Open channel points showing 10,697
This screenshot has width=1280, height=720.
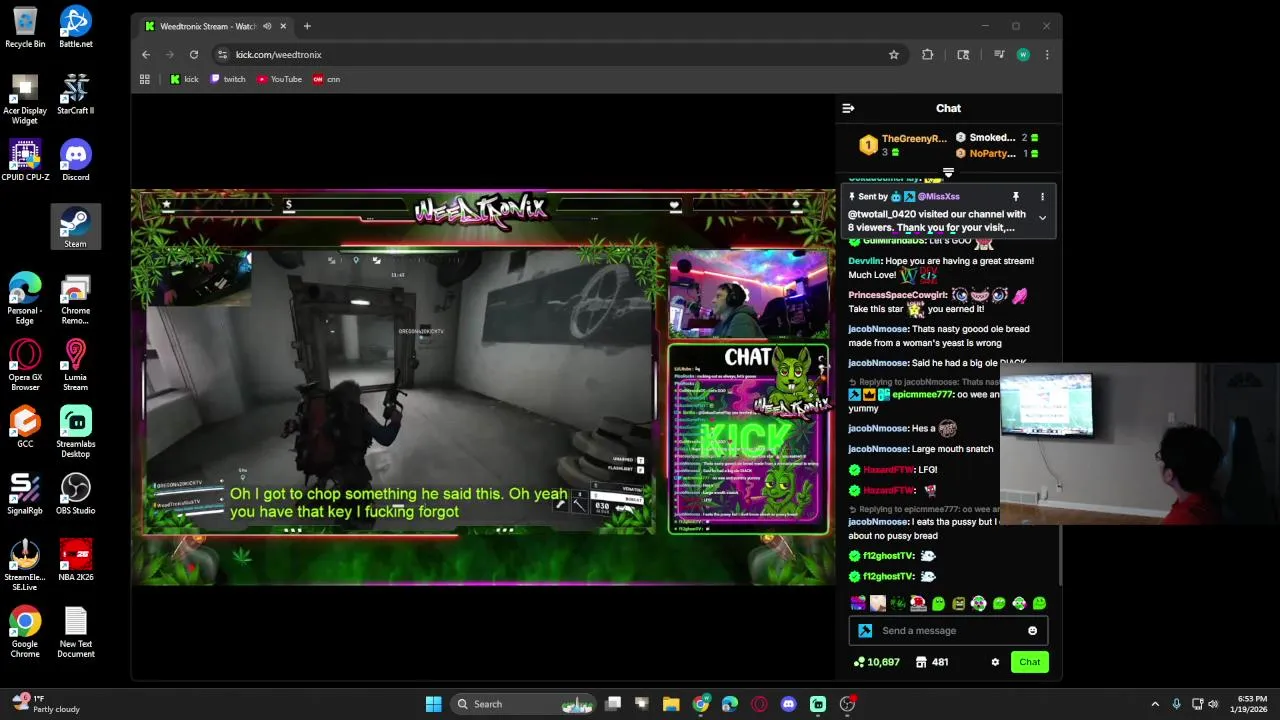pyautogui.click(x=877, y=662)
